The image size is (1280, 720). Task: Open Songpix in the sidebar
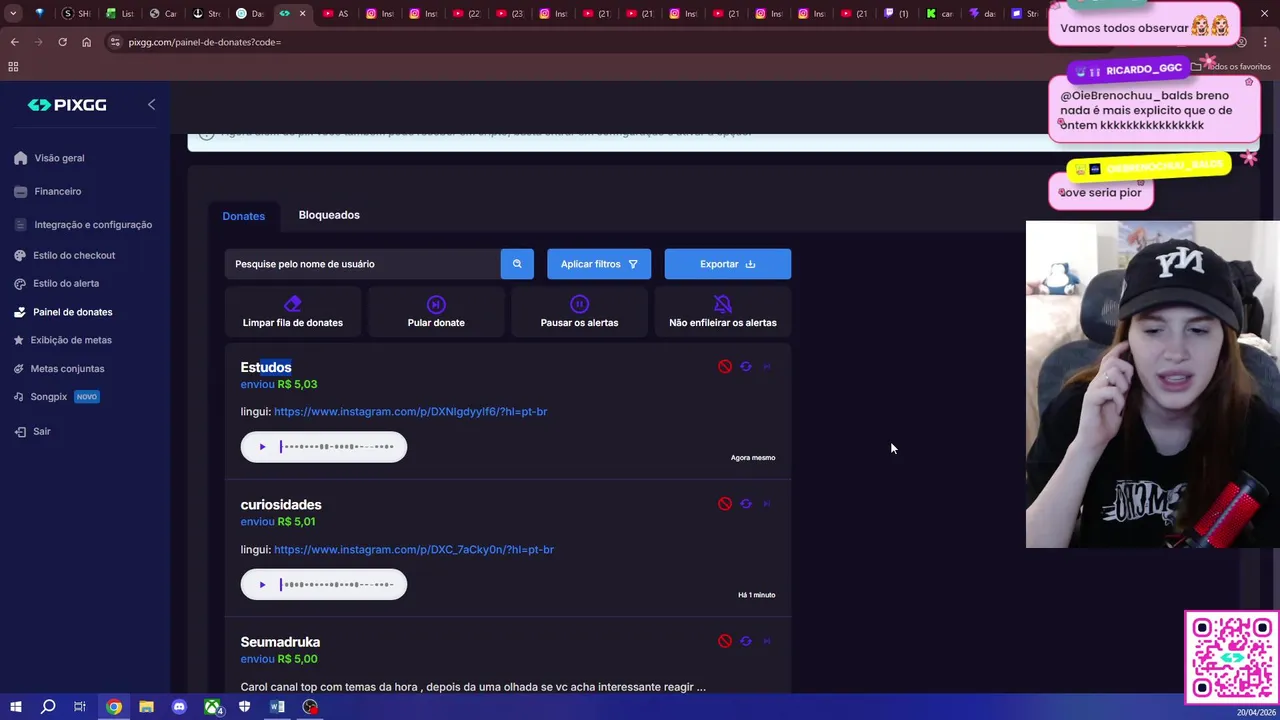coord(48,397)
